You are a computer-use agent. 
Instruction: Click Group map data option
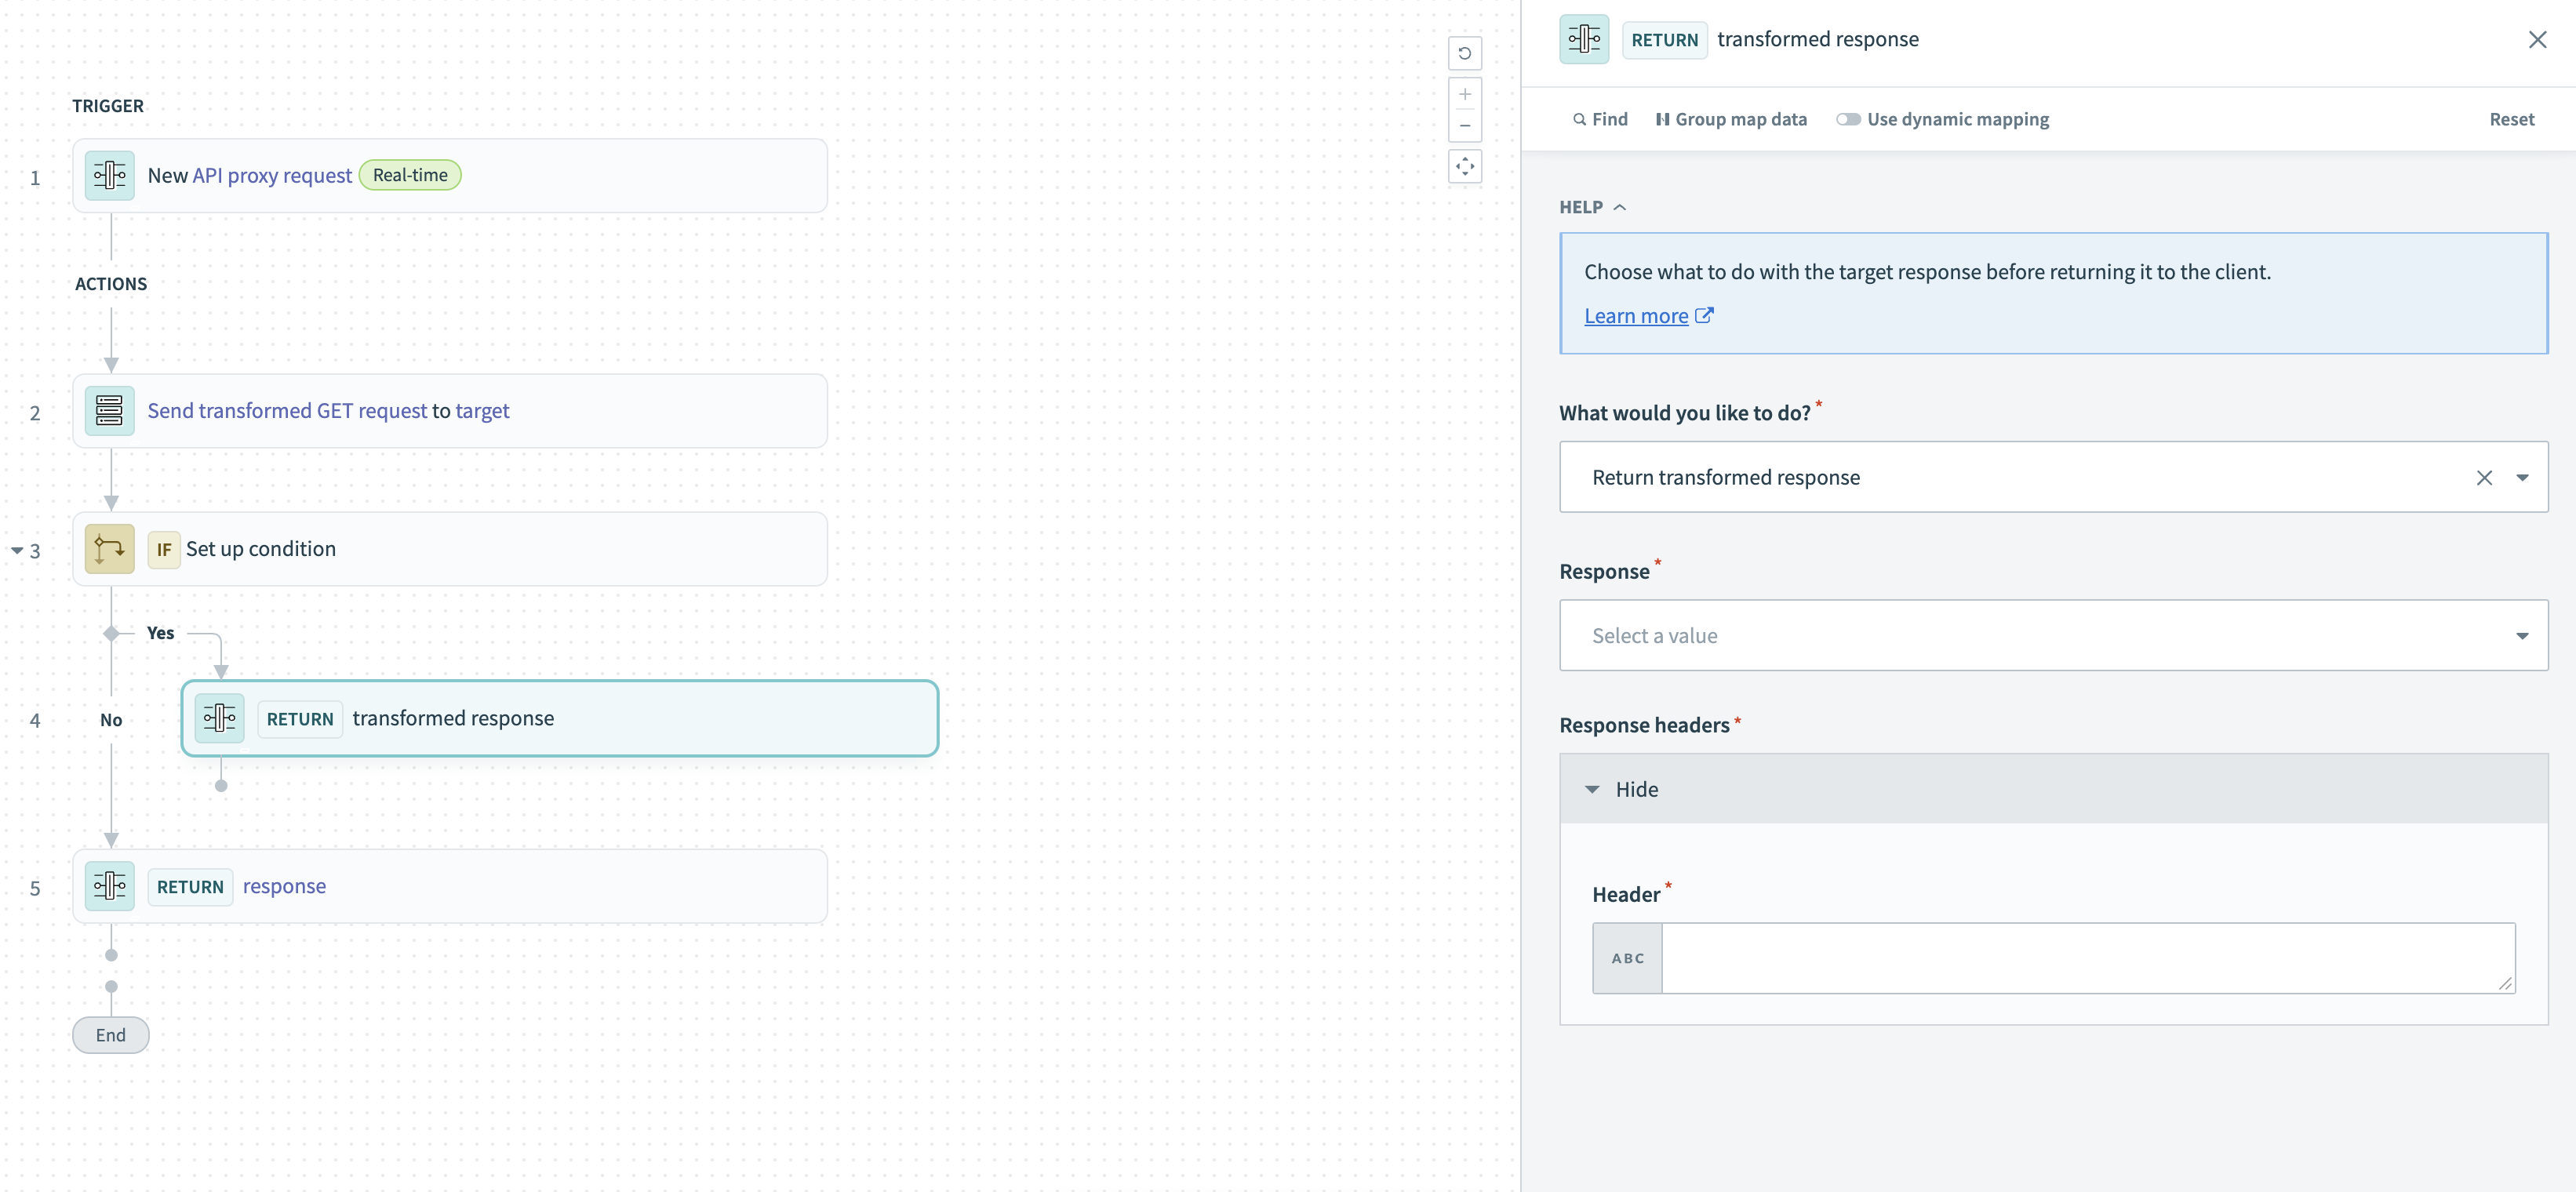[x=1731, y=119]
